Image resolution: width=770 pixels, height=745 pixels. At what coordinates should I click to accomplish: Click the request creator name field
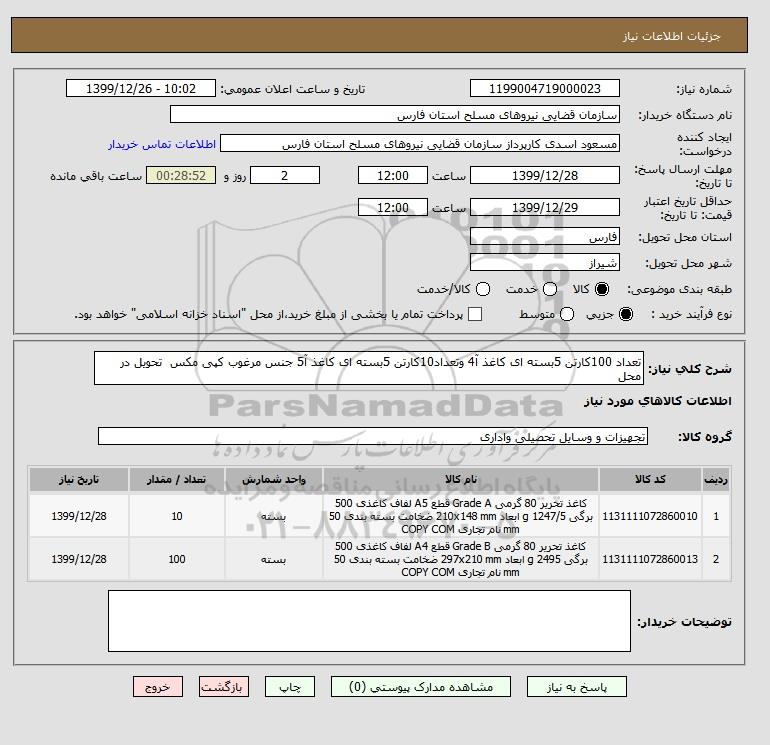click(420, 144)
